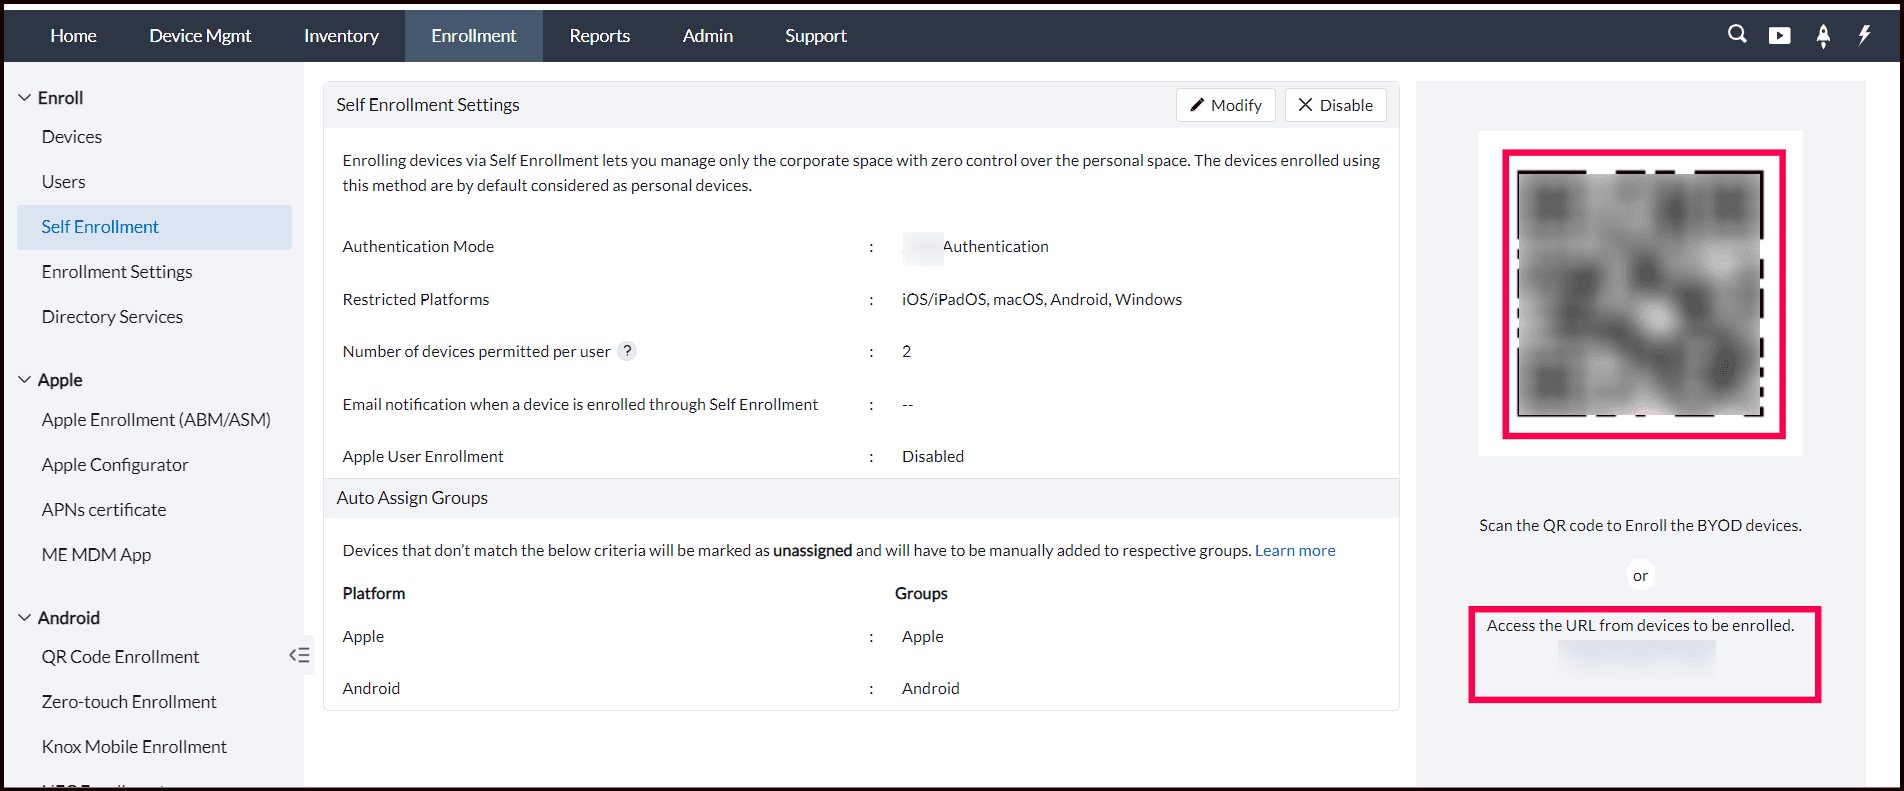Click the lightning bolt quick actions icon
This screenshot has width=1904, height=791.
(x=1864, y=35)
